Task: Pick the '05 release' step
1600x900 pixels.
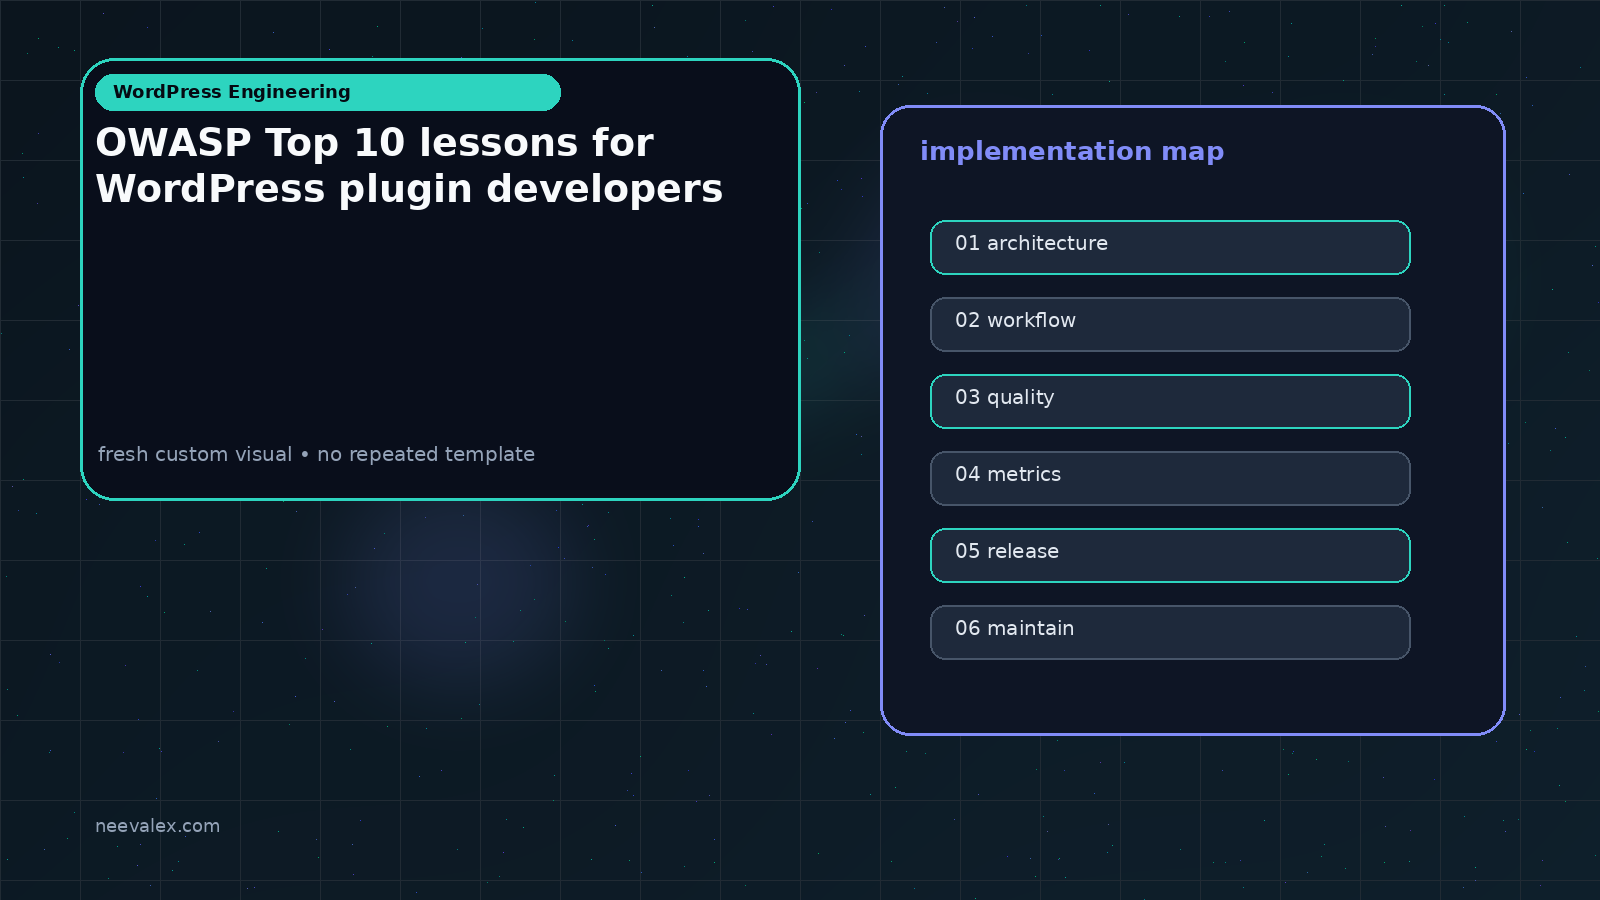Action: point(1170,555)
